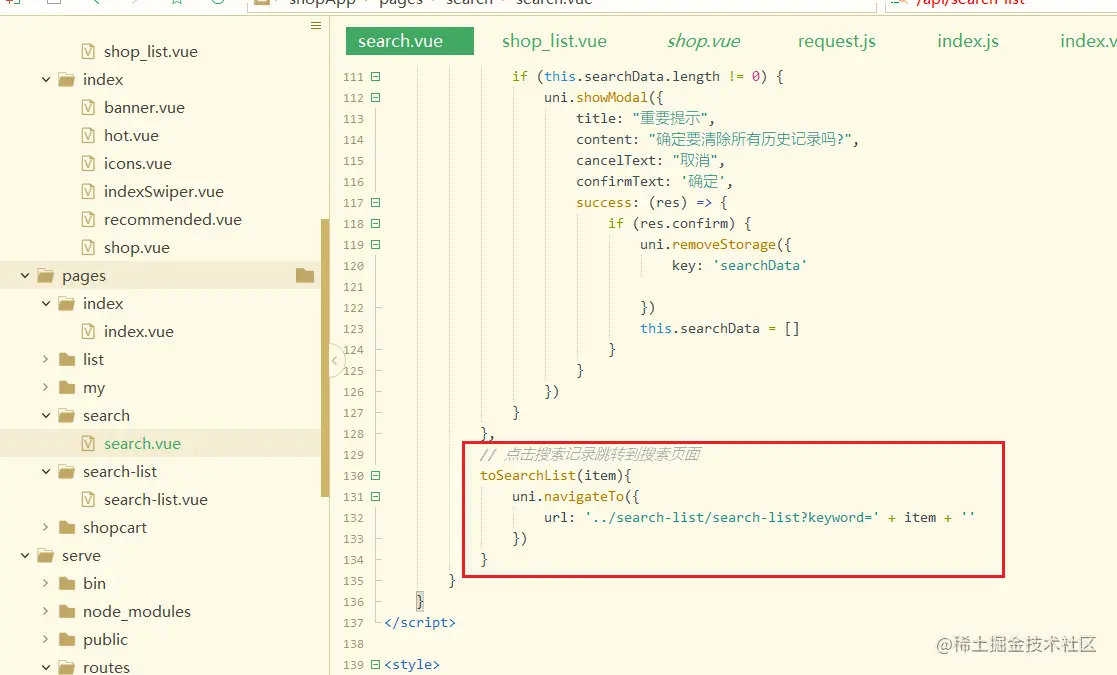Collapse the routes folder chevron
This screenshot has height=675, width=1117.
tap(46, 667)
